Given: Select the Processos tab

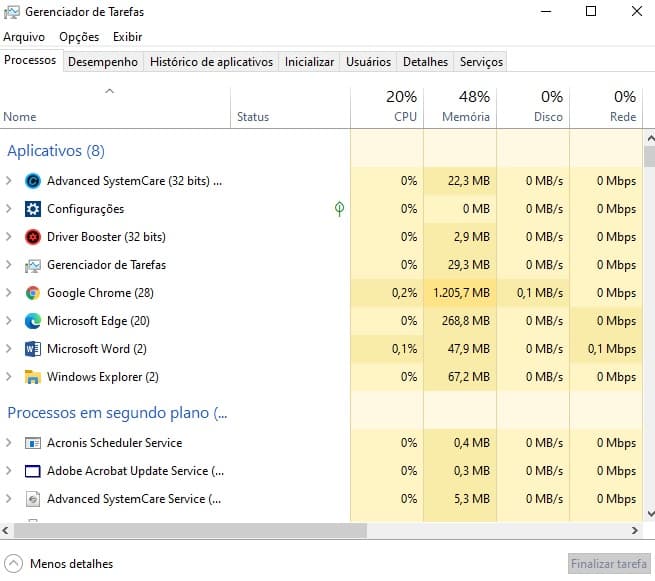Looking at the screenshot, I should click(x=30, y=60).
